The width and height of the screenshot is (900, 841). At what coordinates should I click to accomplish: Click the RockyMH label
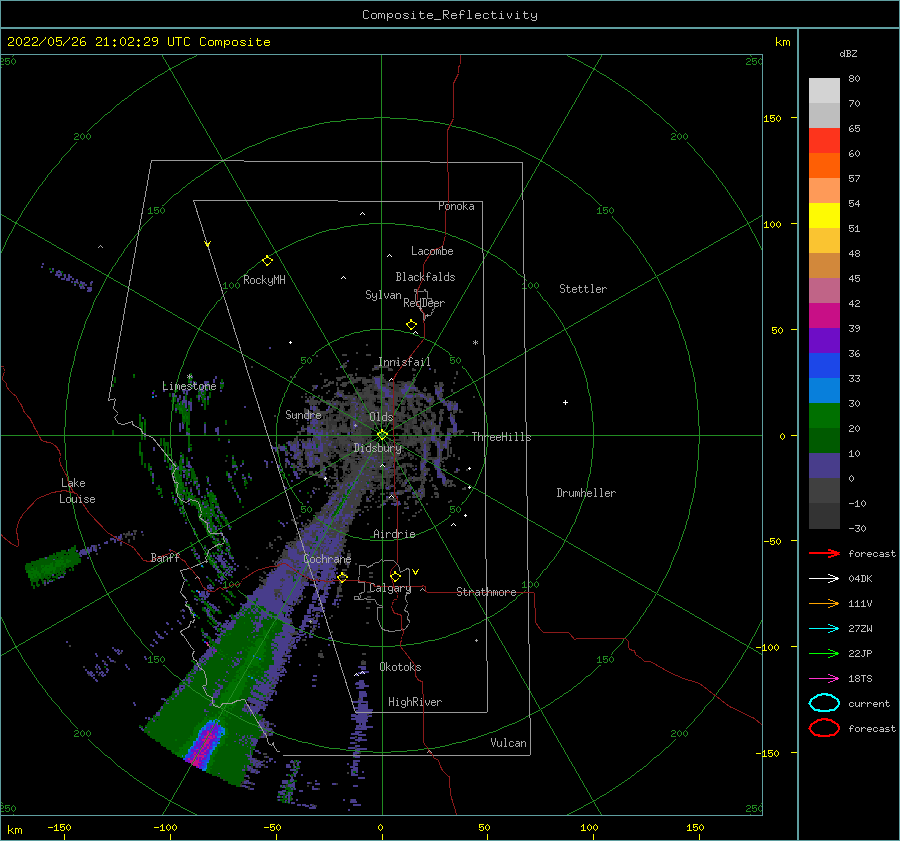point(264,280)
